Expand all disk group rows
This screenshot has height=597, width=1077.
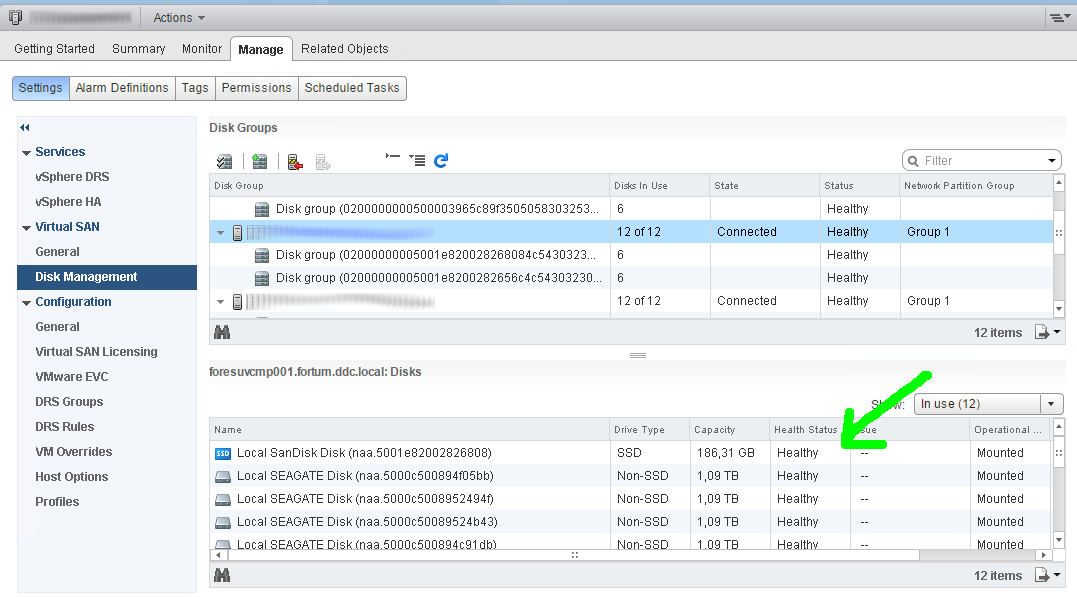point(417,160)
